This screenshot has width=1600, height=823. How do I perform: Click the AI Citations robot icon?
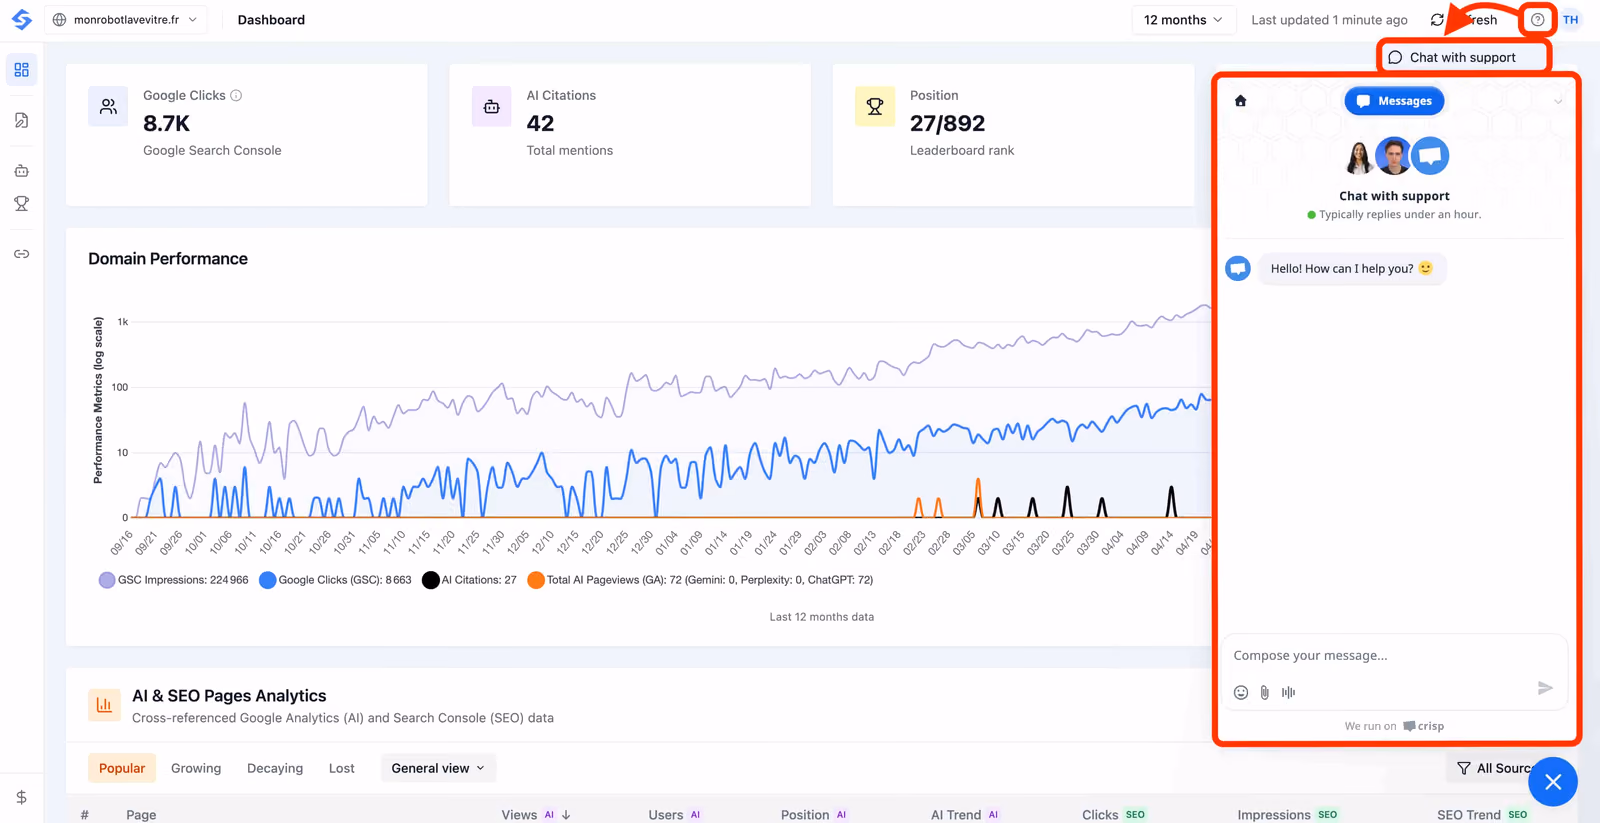pos(491,106)
